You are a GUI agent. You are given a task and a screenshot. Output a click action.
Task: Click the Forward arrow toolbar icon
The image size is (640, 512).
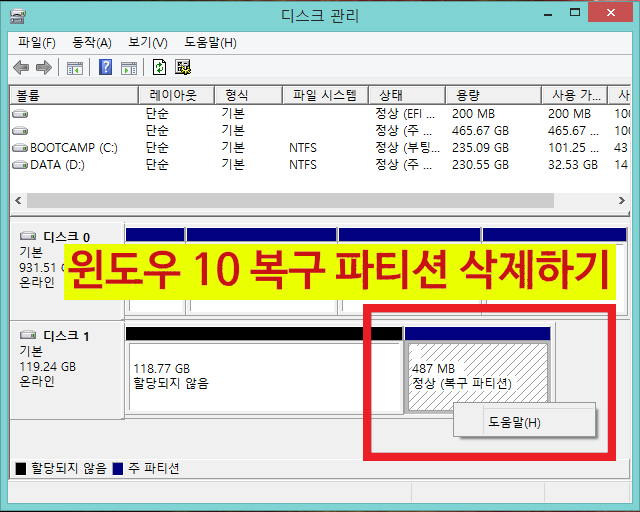[44, 67]
